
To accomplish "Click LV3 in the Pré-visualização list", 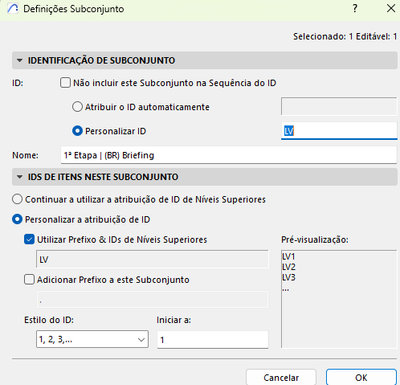I will [x=289, y=277].
